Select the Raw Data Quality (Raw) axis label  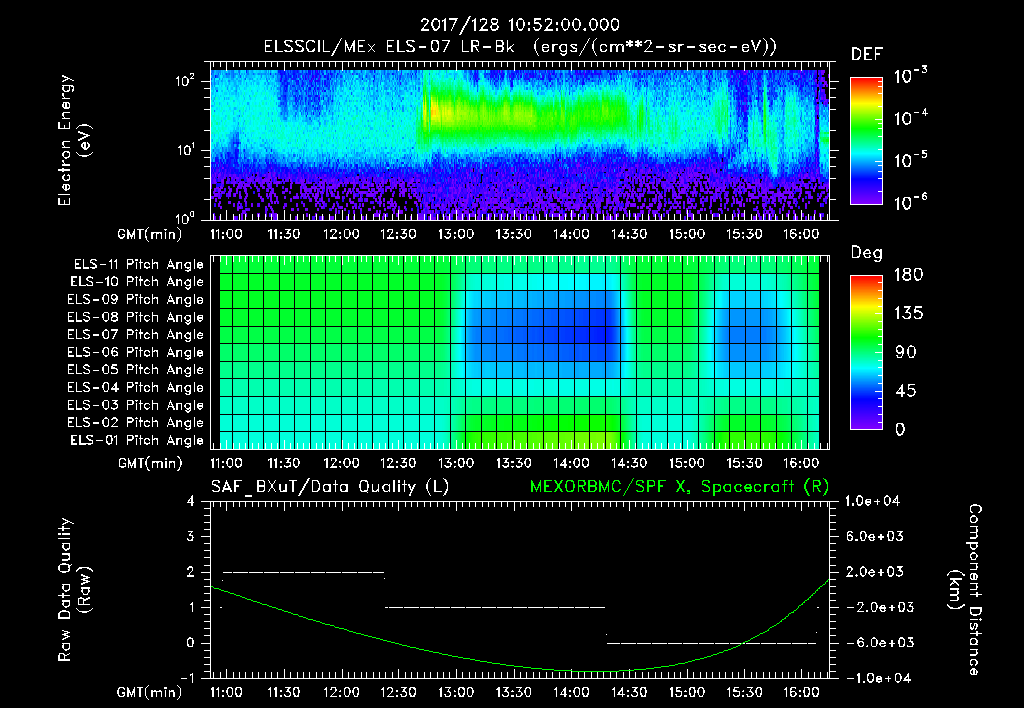[74, 589]
